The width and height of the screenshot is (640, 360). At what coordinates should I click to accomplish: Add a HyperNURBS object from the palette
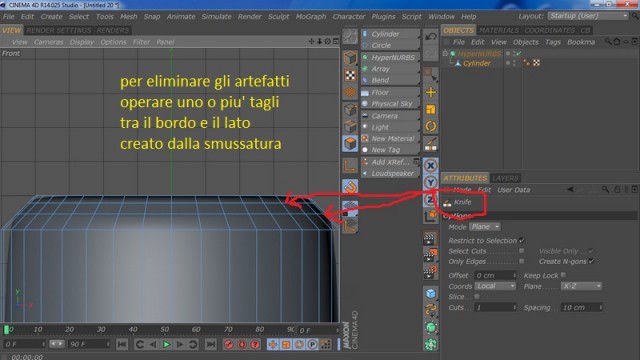[390, 58]
